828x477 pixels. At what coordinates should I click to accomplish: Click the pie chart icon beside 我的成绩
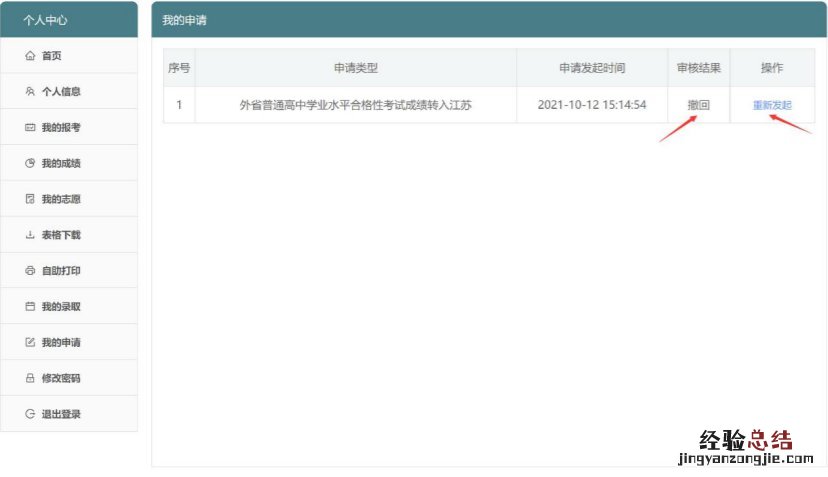(30, 163)
